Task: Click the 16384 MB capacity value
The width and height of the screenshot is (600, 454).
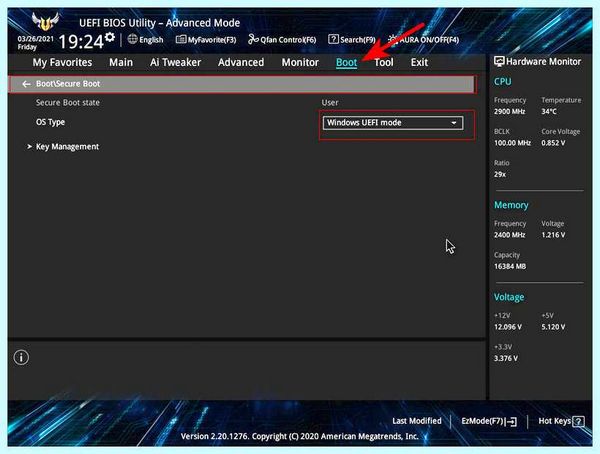Action: 510,266
